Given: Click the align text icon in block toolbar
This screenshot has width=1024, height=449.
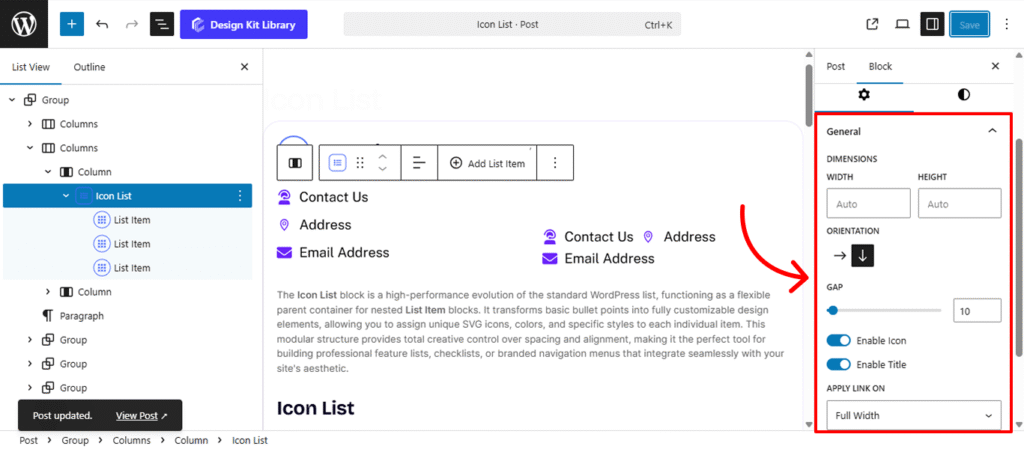Looking at the screenshot, I should 419,163.
